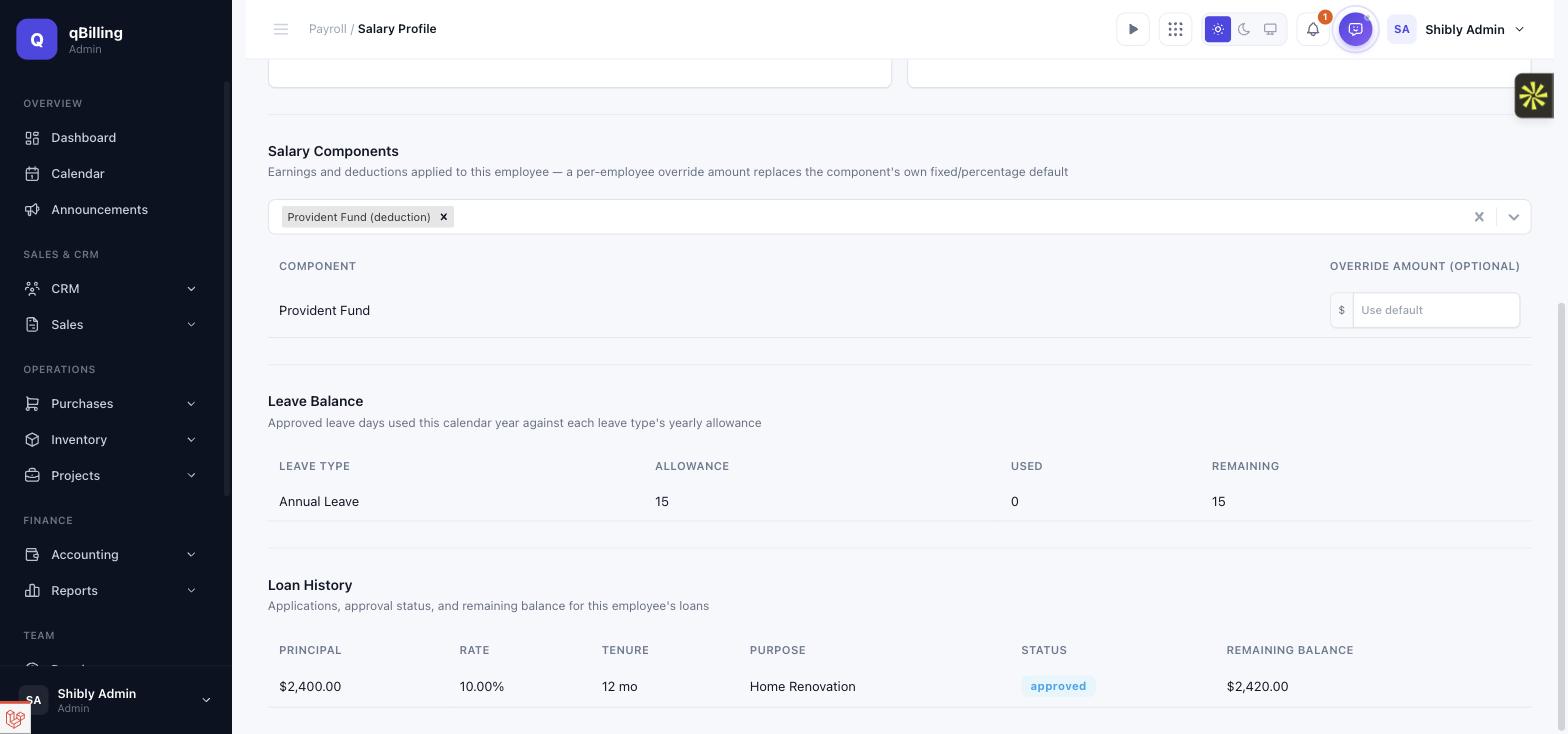Switch to dark theme mode
This screenshot has width=1568, height=734.
pos(1244,29)
